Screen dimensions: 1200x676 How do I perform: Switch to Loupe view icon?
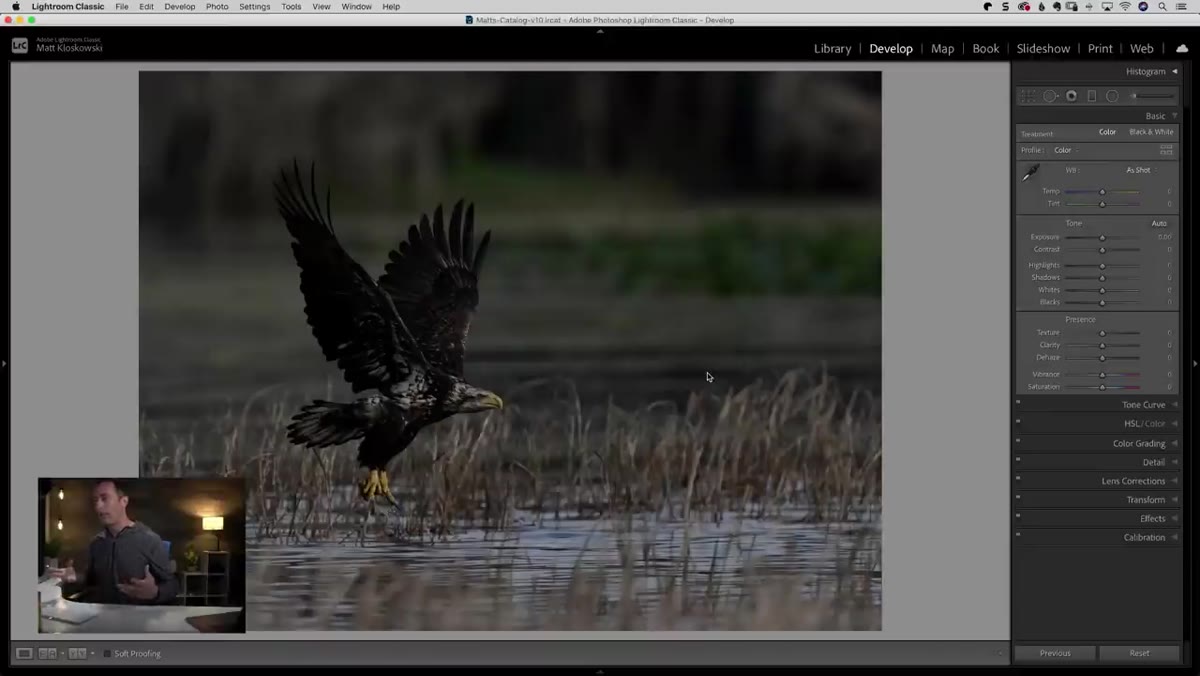pos(24,653)
